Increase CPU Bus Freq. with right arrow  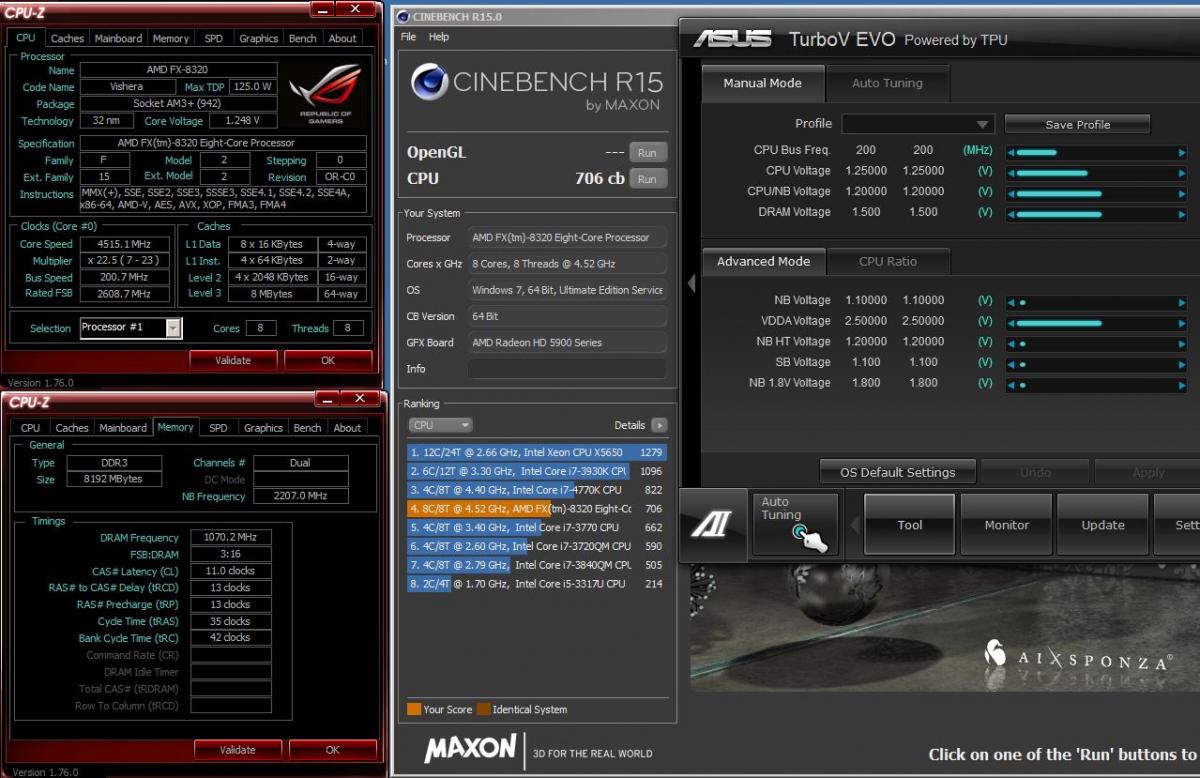pyautogui.click(x=1182, y=152)
